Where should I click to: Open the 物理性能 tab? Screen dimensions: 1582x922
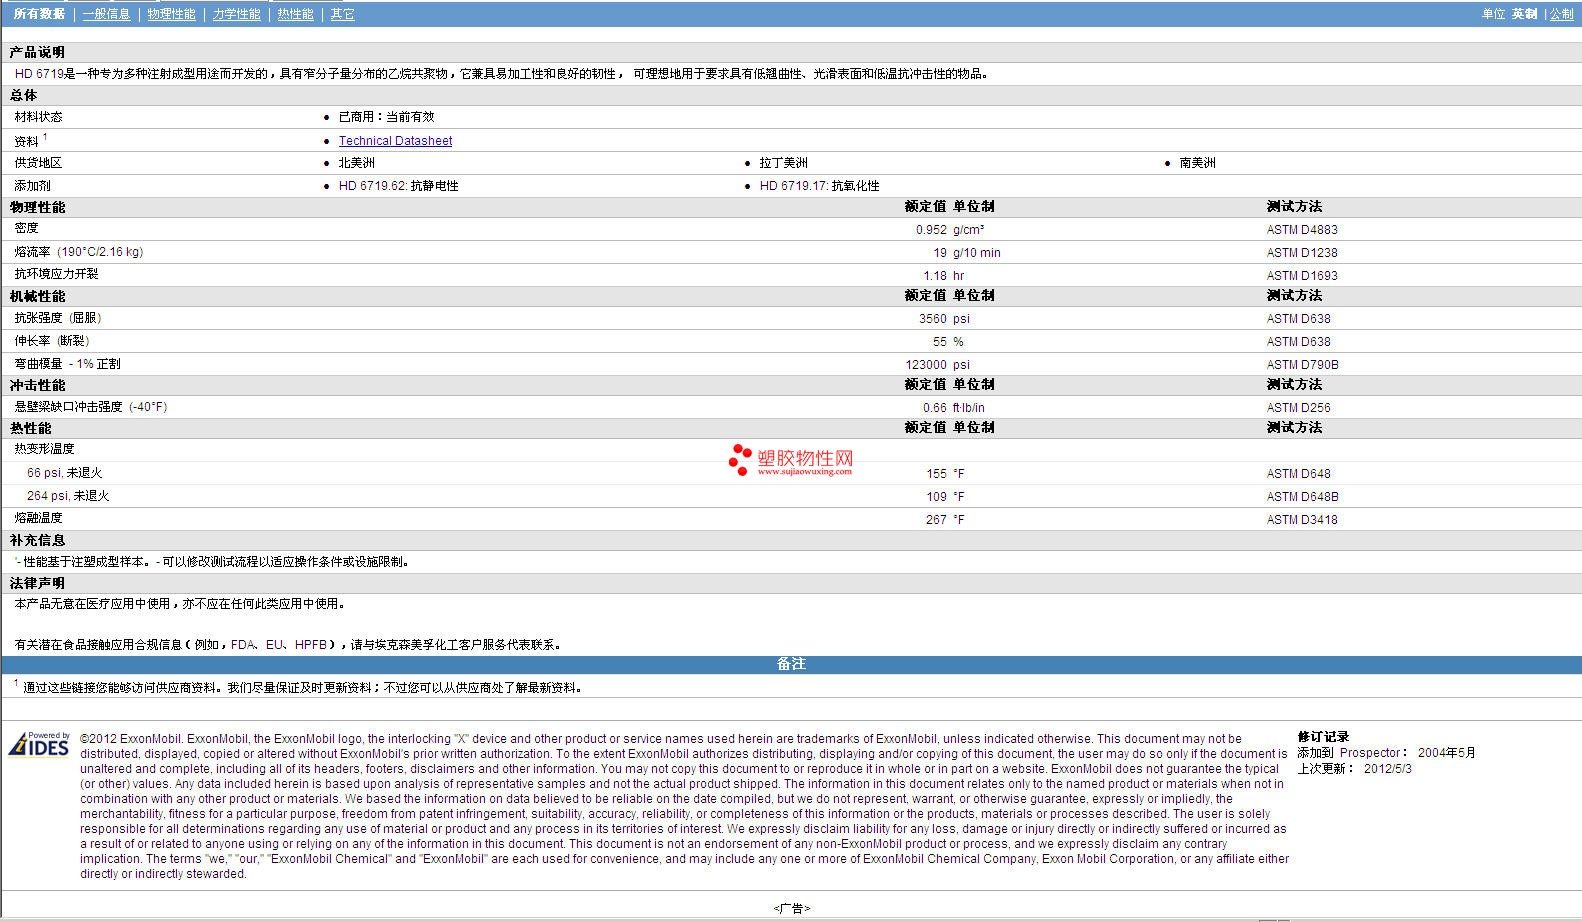(x=171, y=14)
